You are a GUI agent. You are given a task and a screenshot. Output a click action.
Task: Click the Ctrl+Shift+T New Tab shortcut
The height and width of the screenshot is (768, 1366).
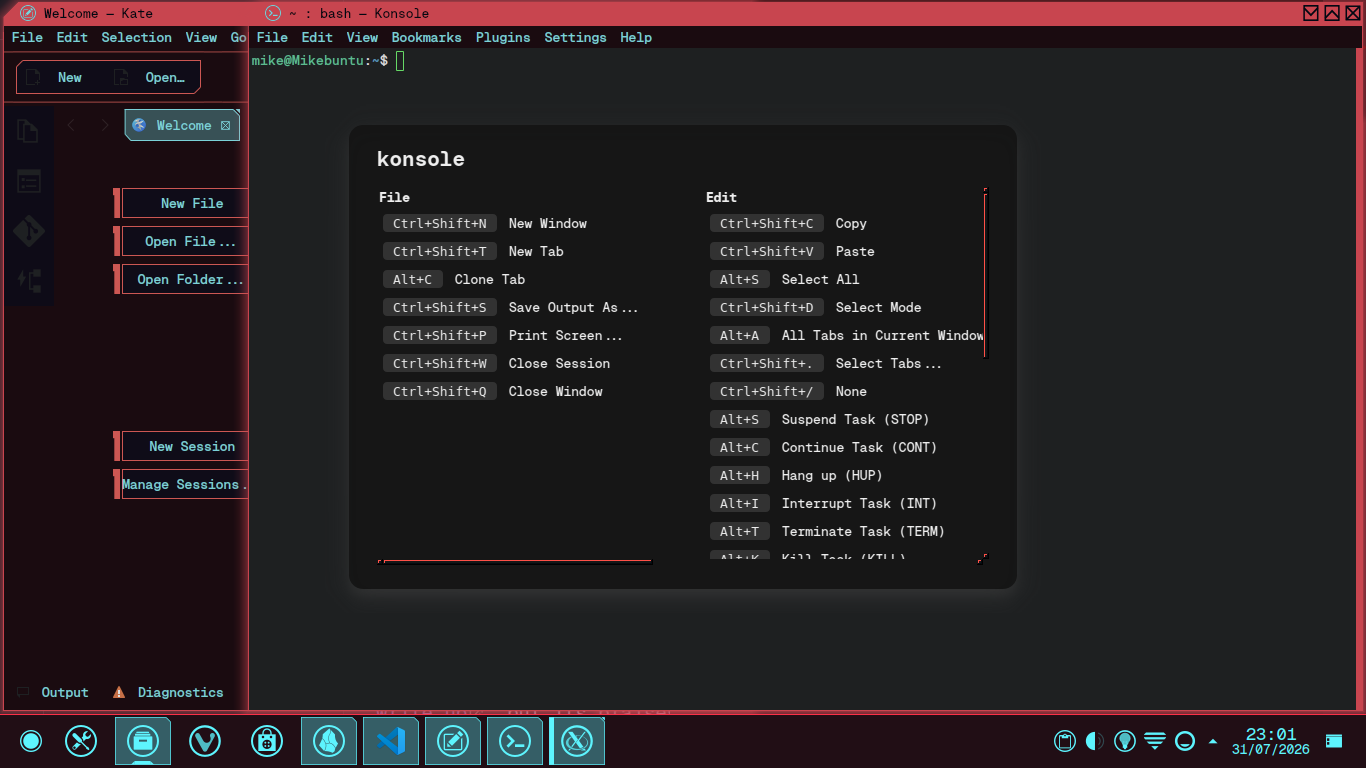coord(473,251)
